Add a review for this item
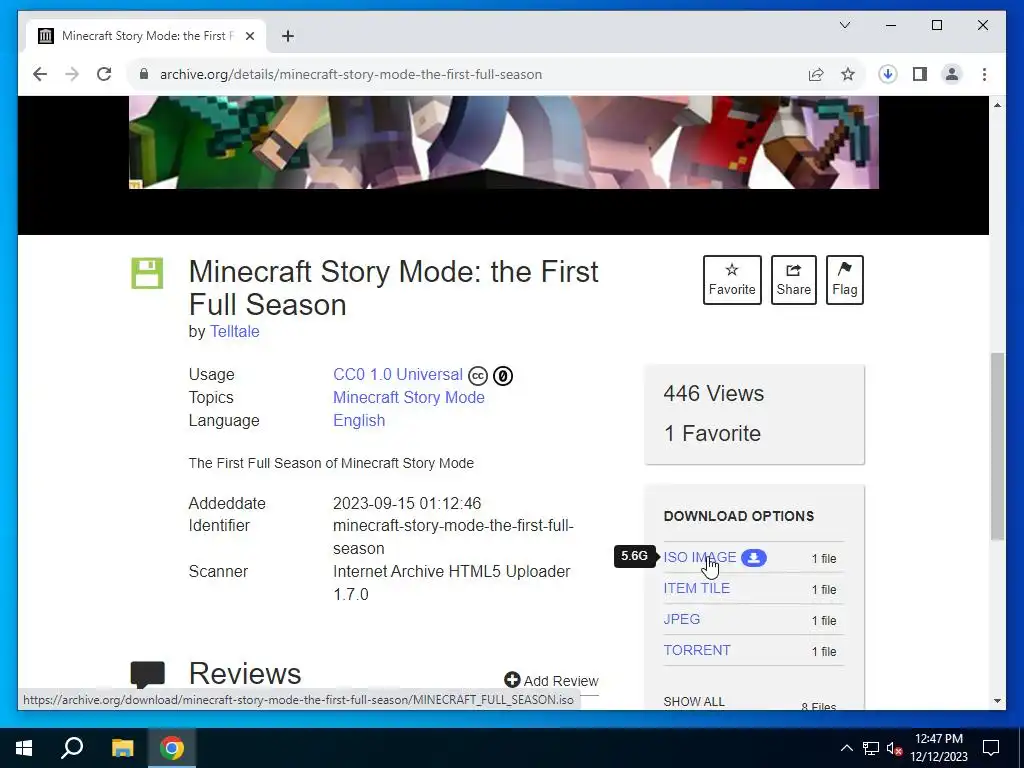Viewport: 1024px width, 768px height. tap(551, 680)
